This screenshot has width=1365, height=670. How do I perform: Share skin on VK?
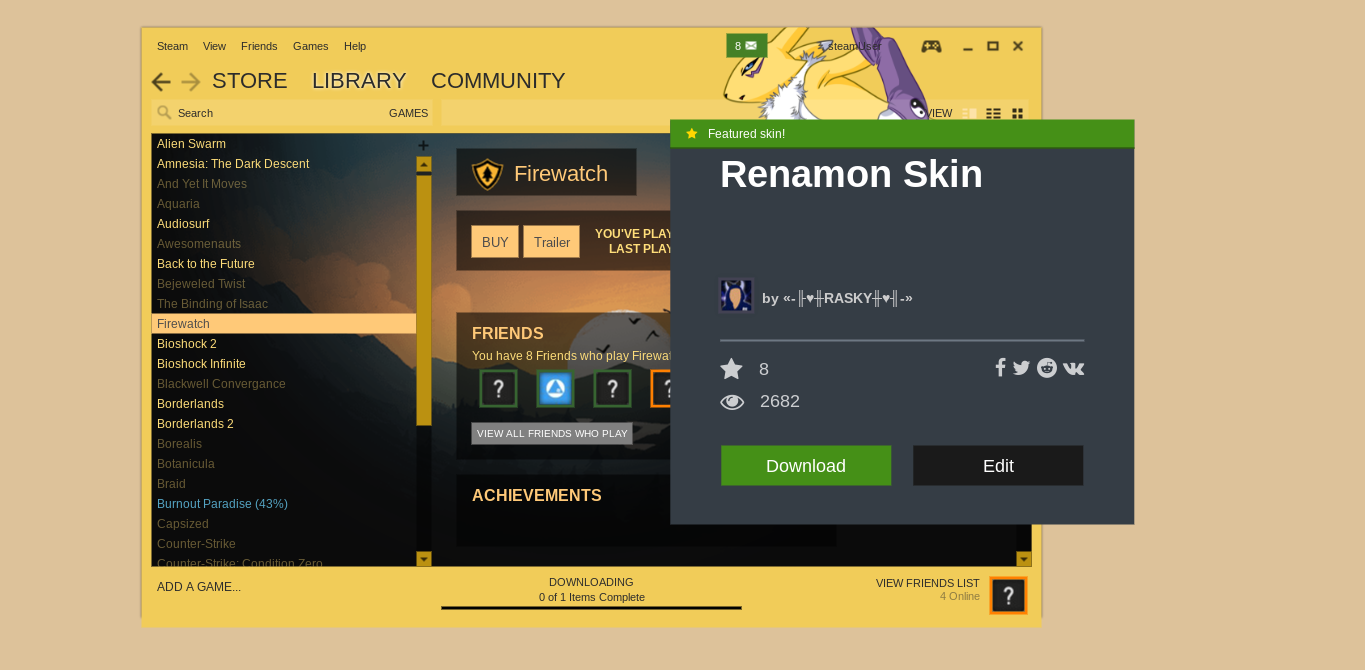click(x=1073, y=367)
